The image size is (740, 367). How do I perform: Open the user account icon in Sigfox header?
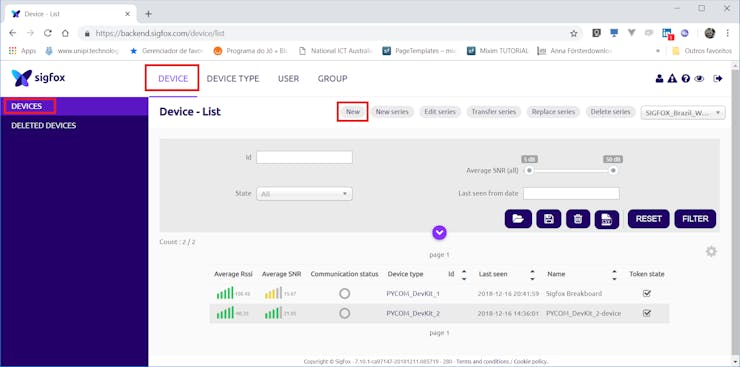(x=659, y=79)
